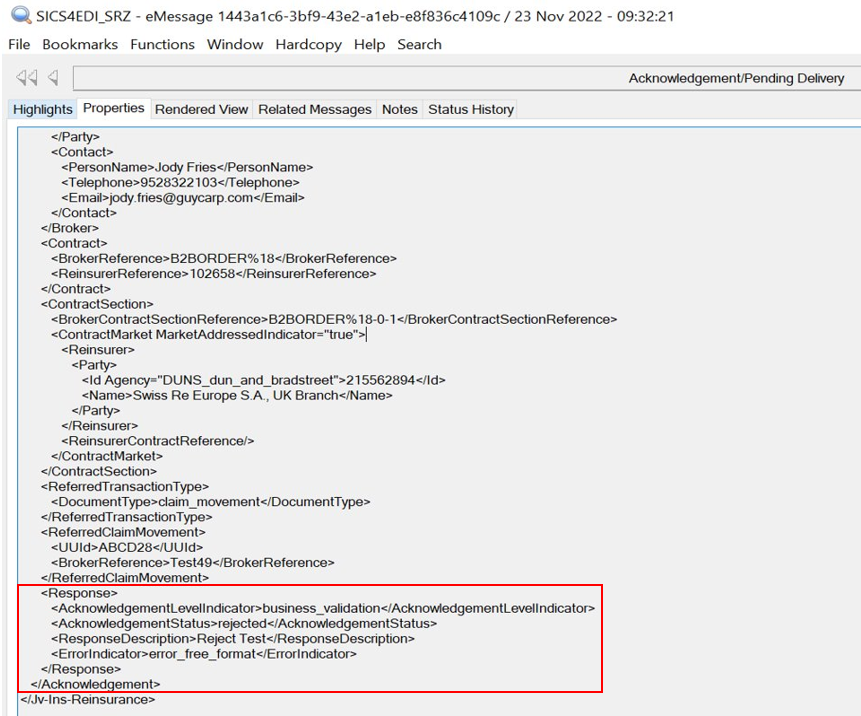Image resolution: width=861 pixels, height=716 pixels.
Task: Show the Notes tab
Action: (399, 109)
